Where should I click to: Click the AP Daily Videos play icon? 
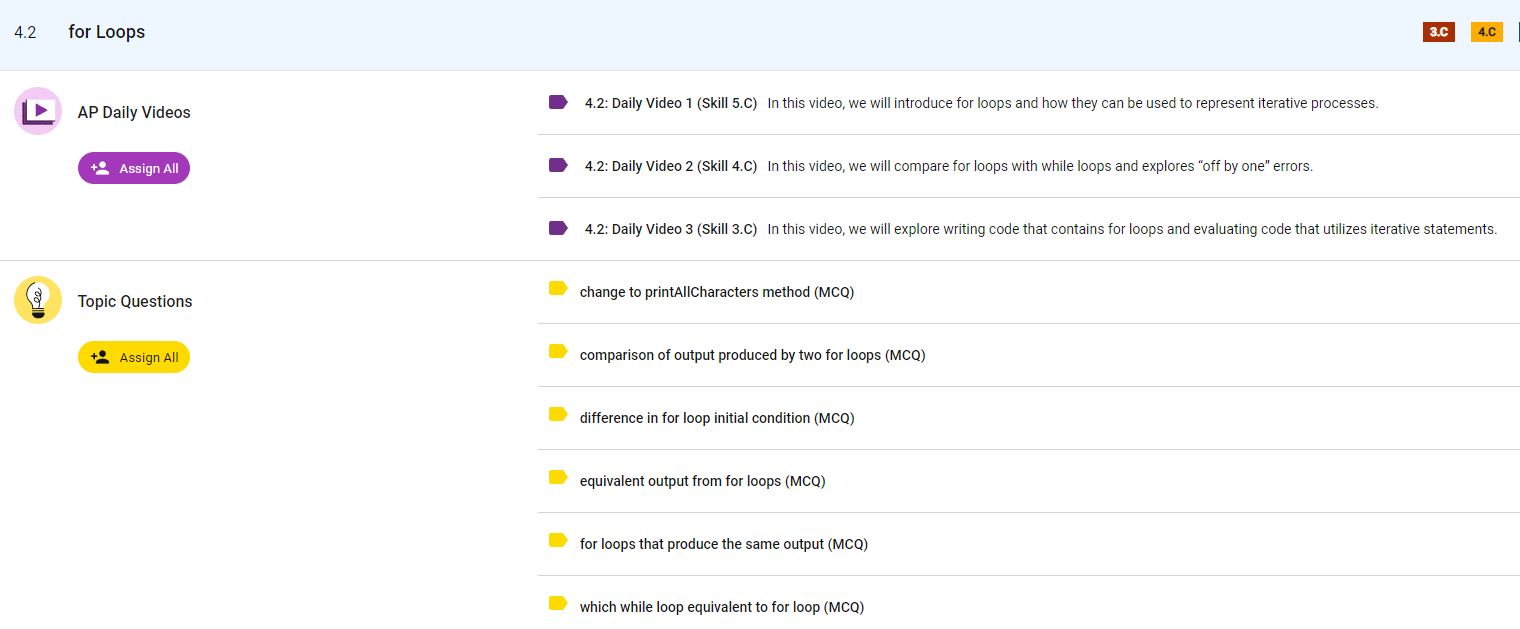(38, 111)
